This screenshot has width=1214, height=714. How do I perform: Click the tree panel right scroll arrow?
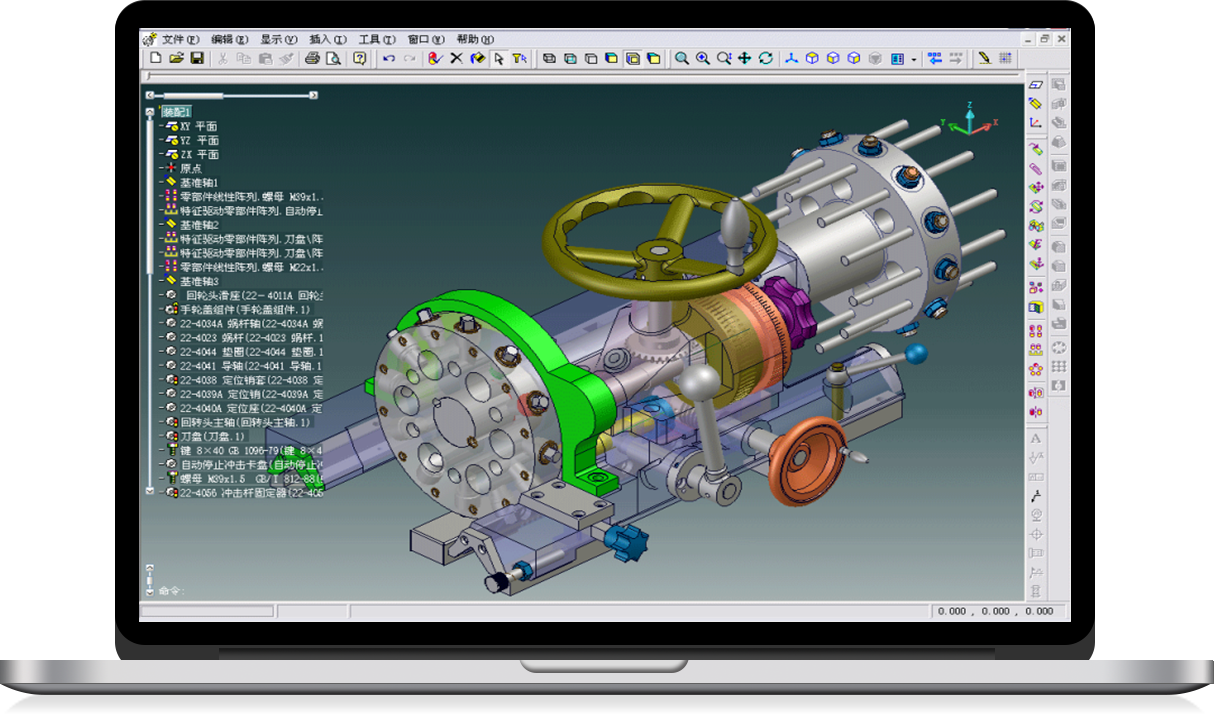click(x=313, y=96)
